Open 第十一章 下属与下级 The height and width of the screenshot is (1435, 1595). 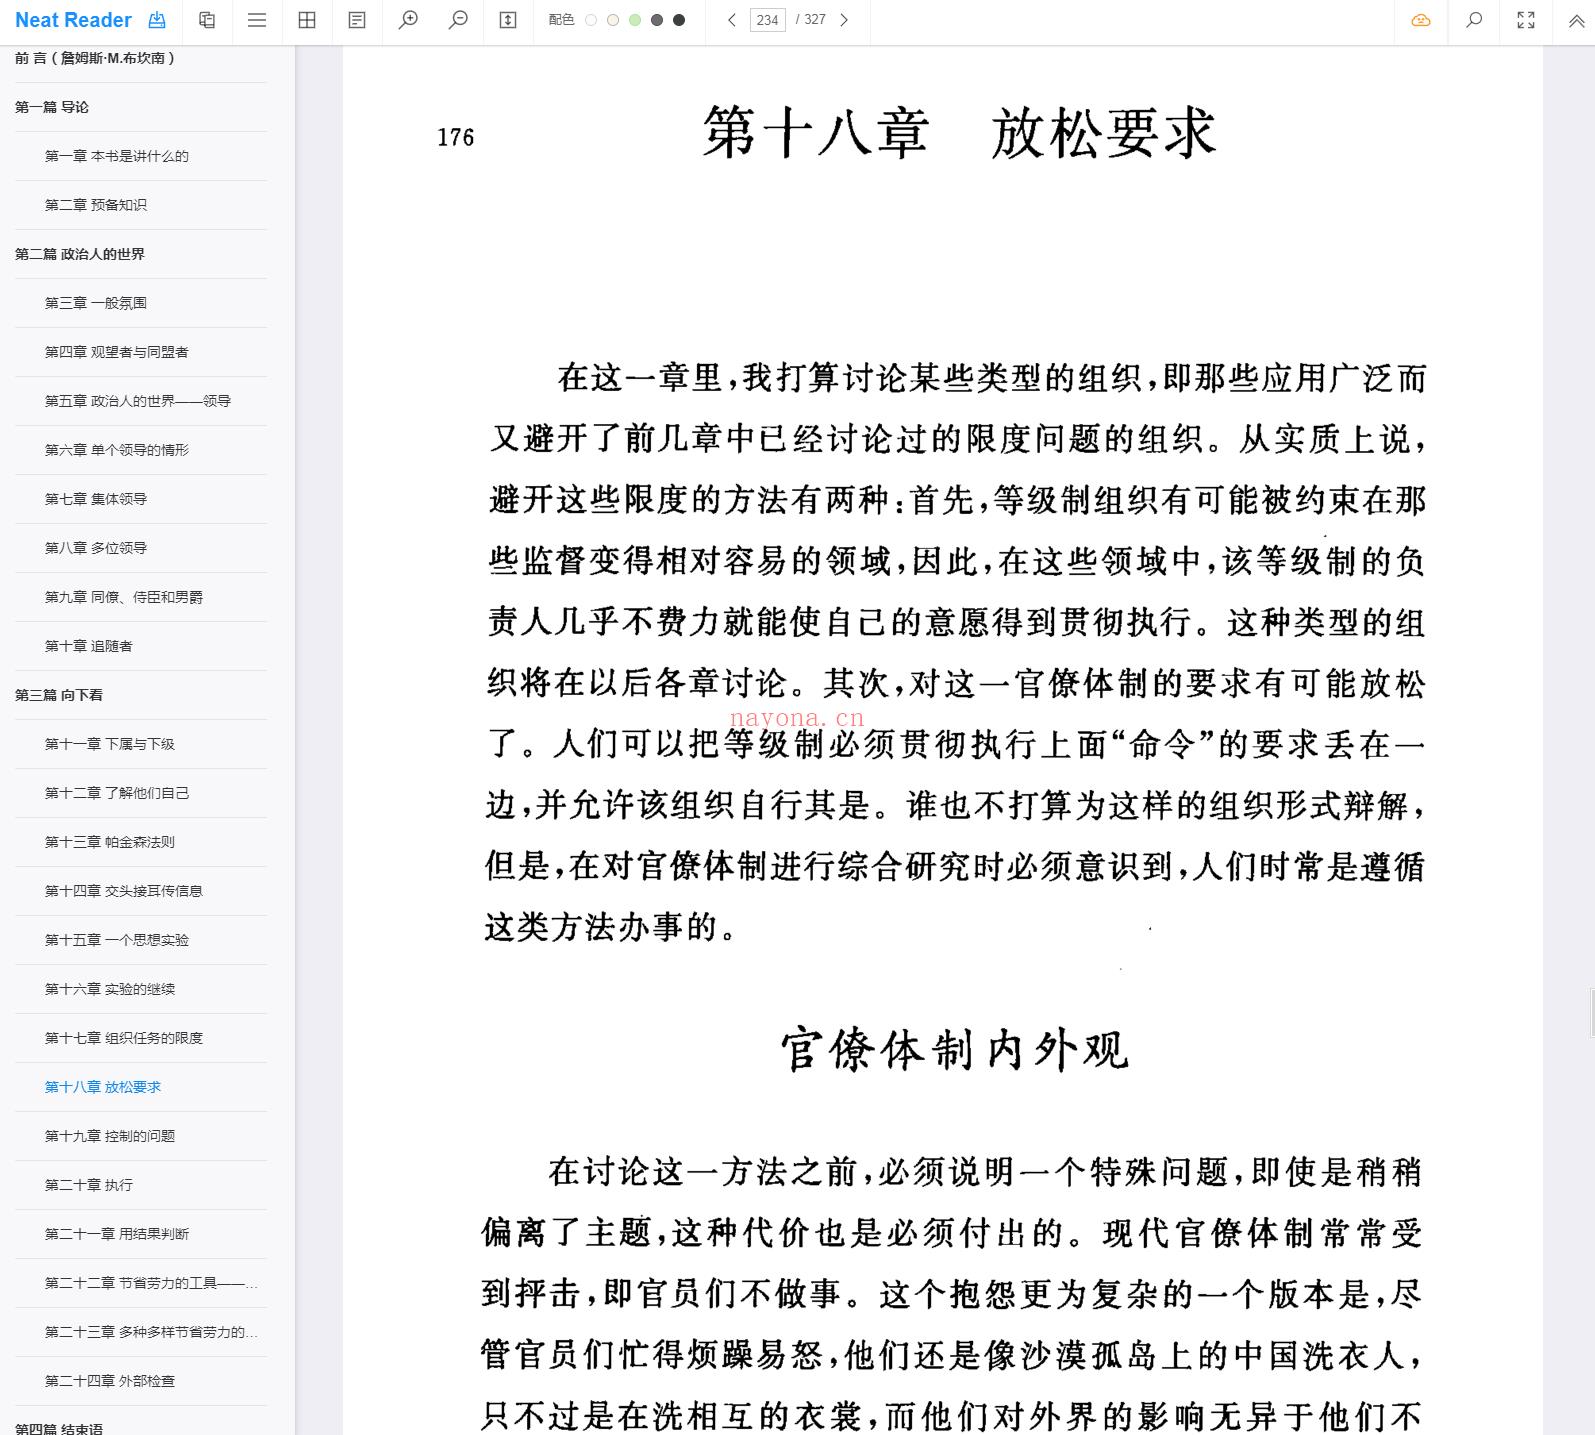pos(110,744)
